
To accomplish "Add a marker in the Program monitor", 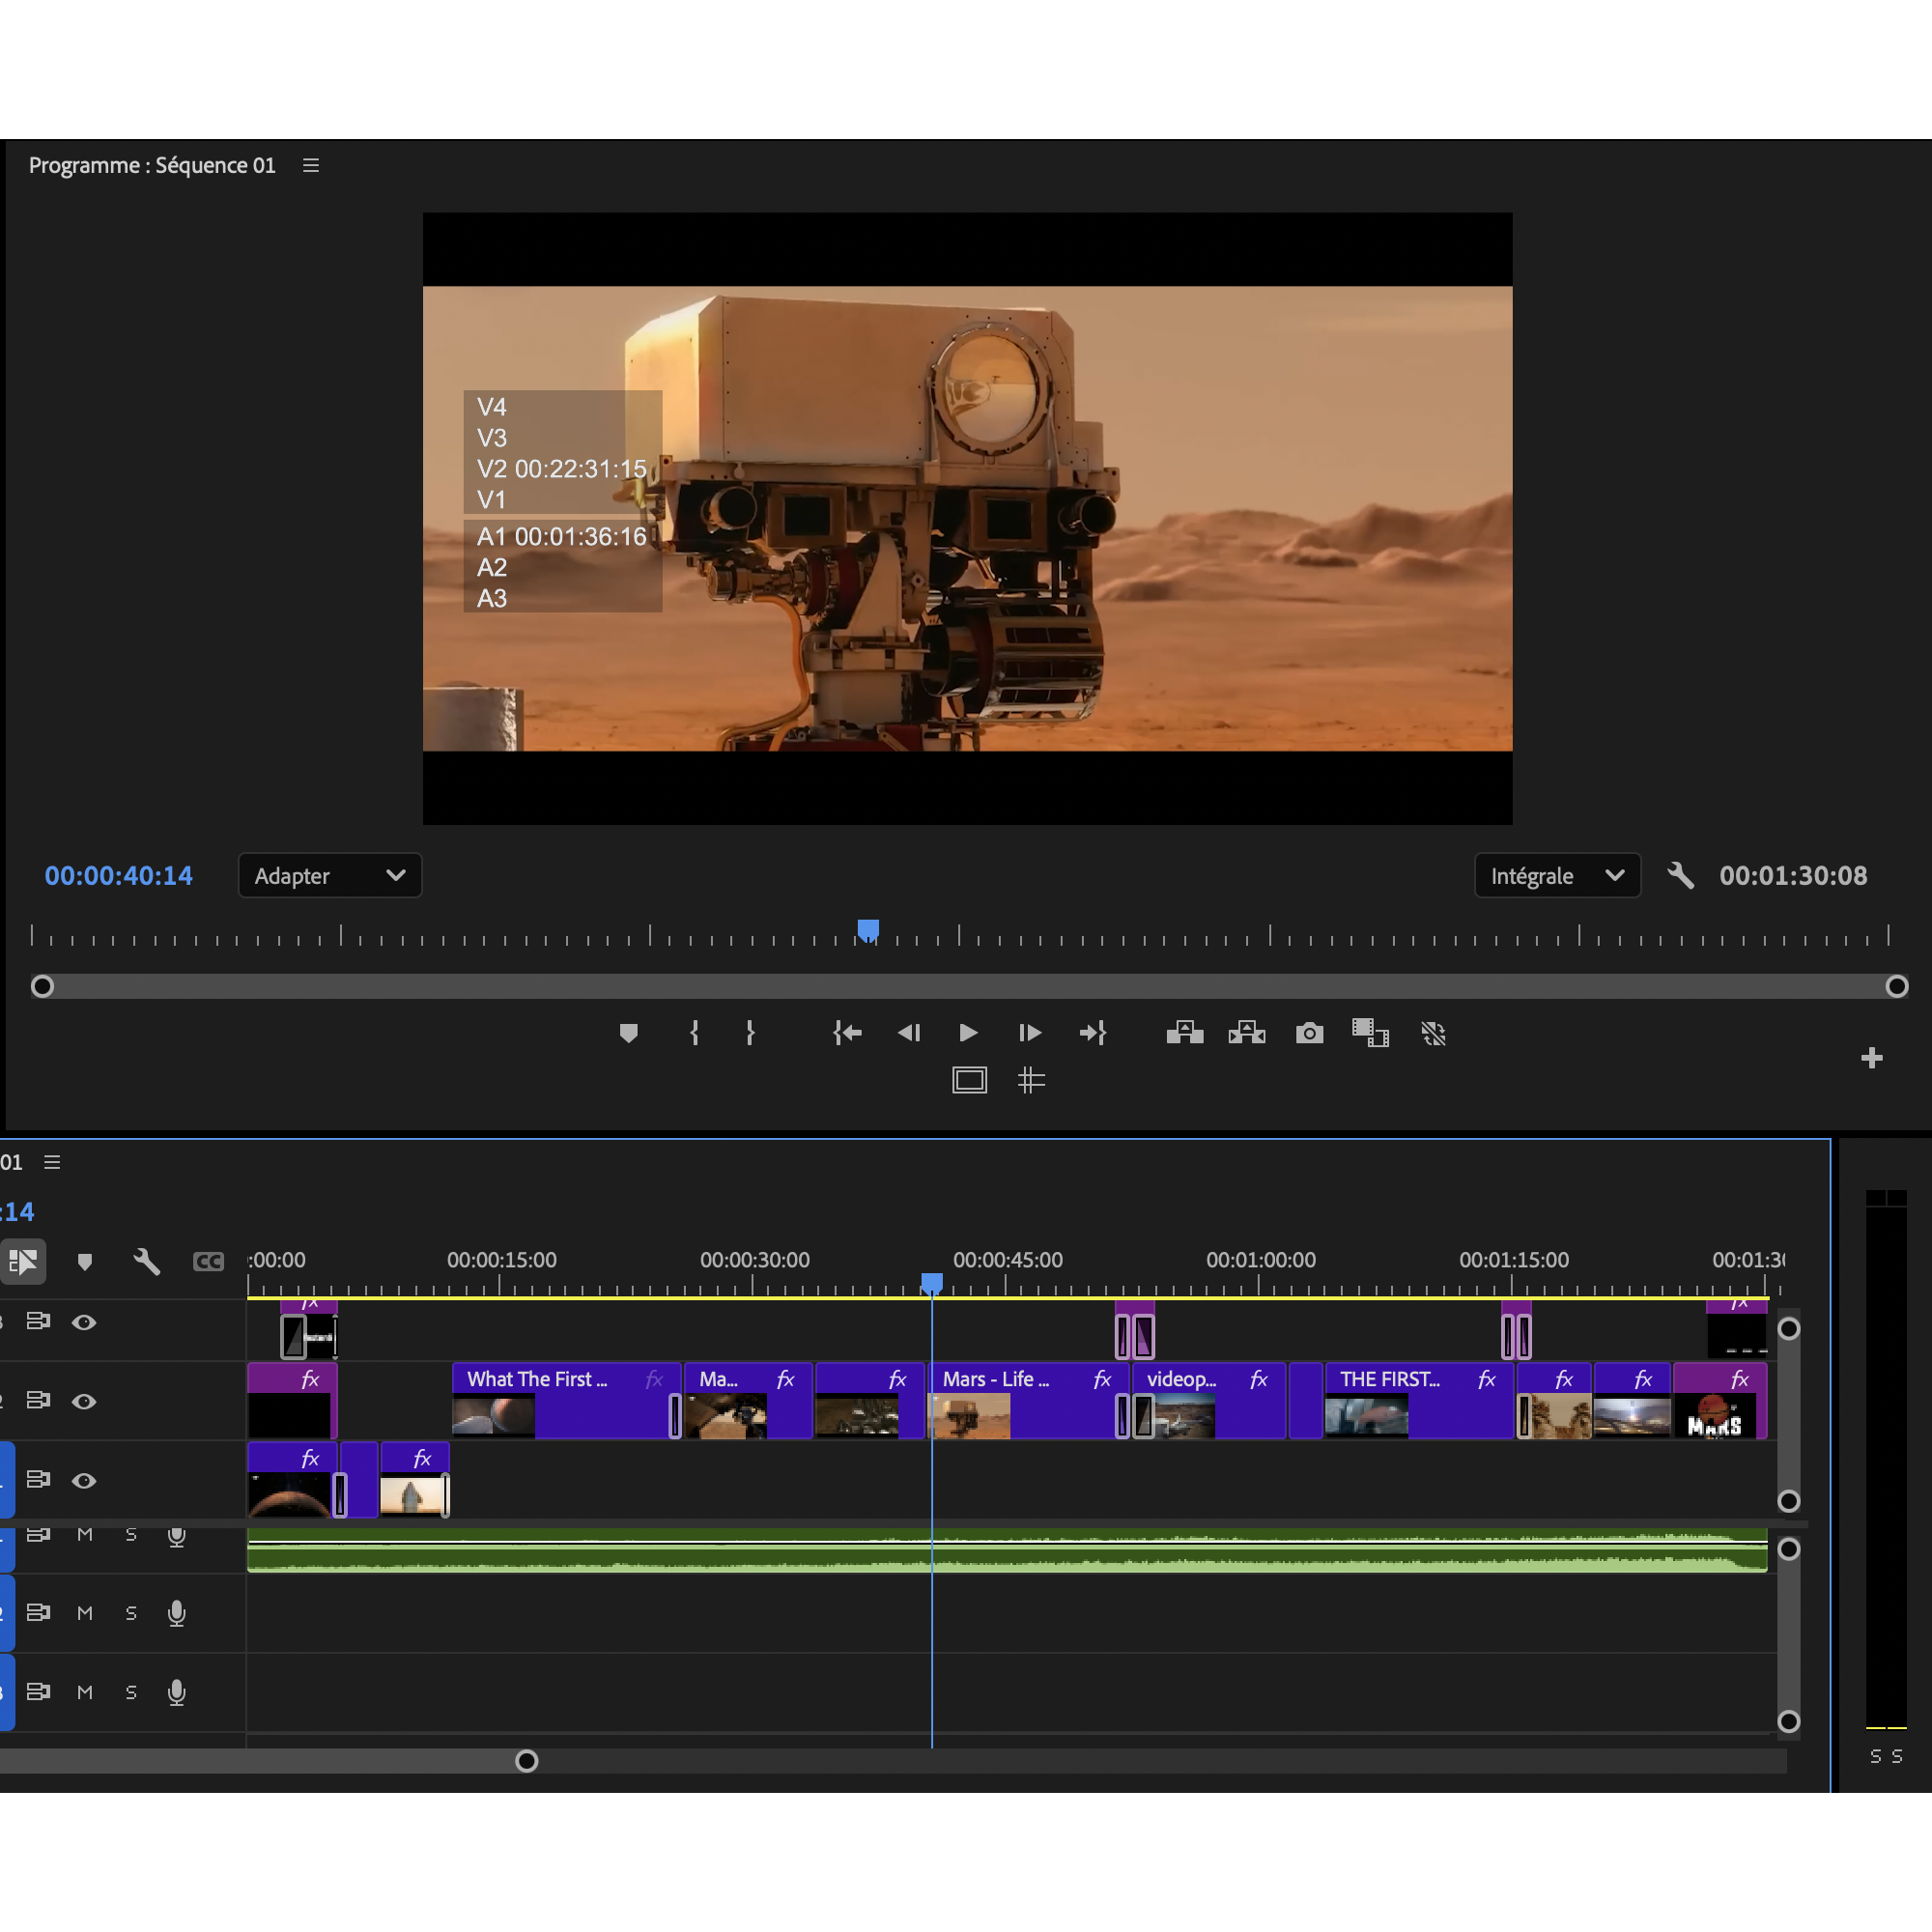I will 628,1033.
